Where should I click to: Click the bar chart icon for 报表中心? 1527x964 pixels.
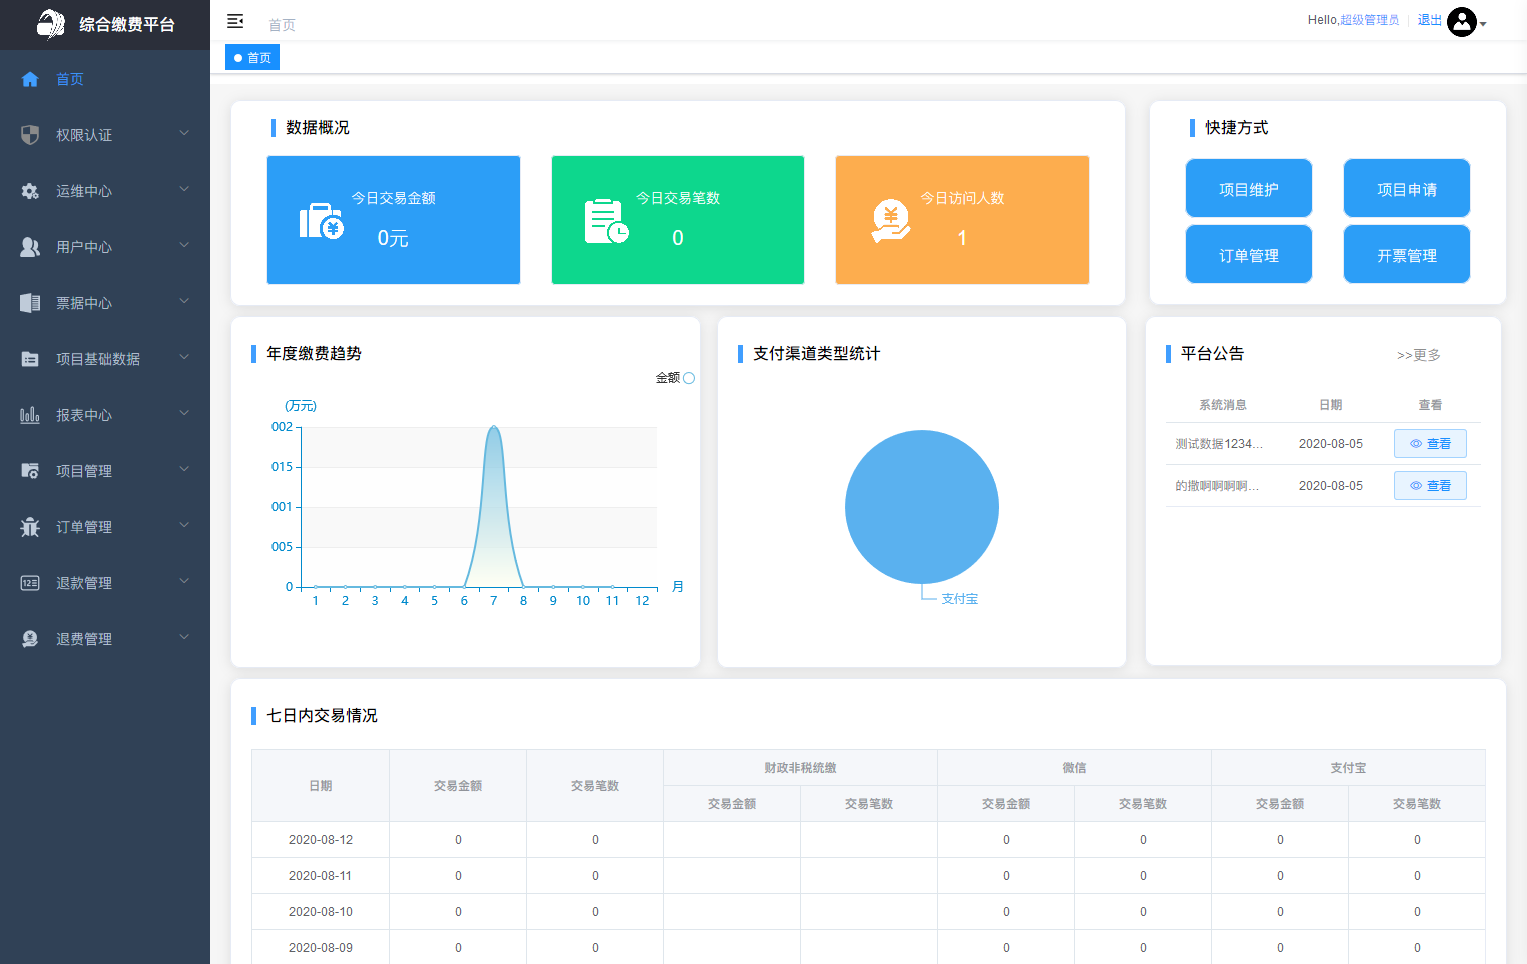tap(30, 415)
